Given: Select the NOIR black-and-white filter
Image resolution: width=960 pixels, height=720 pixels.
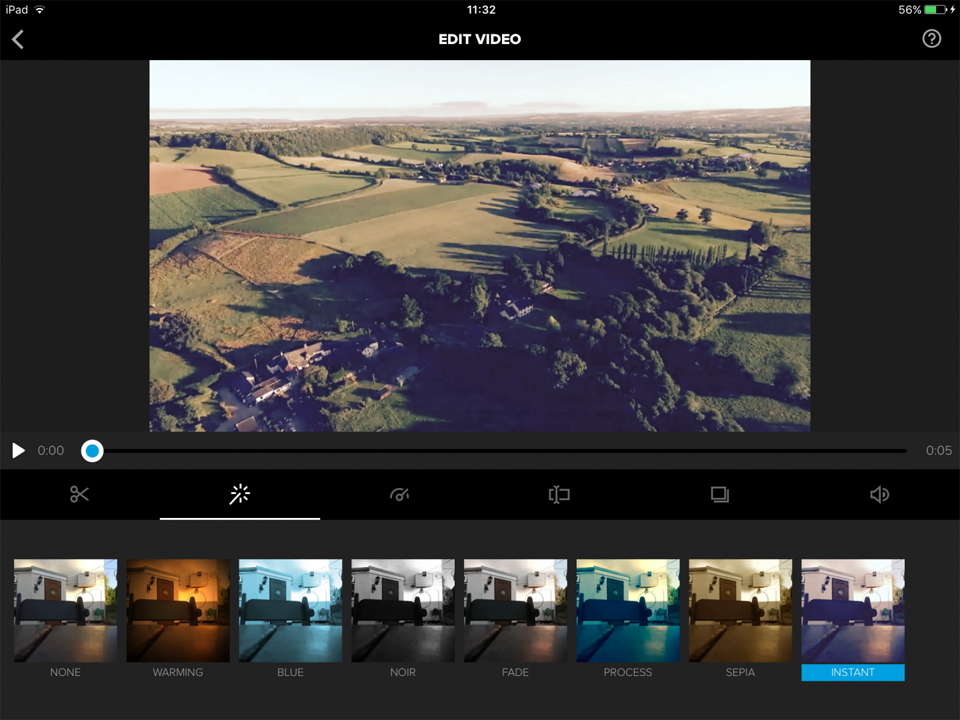Looking at the screenshot, I should coord(403,611).
